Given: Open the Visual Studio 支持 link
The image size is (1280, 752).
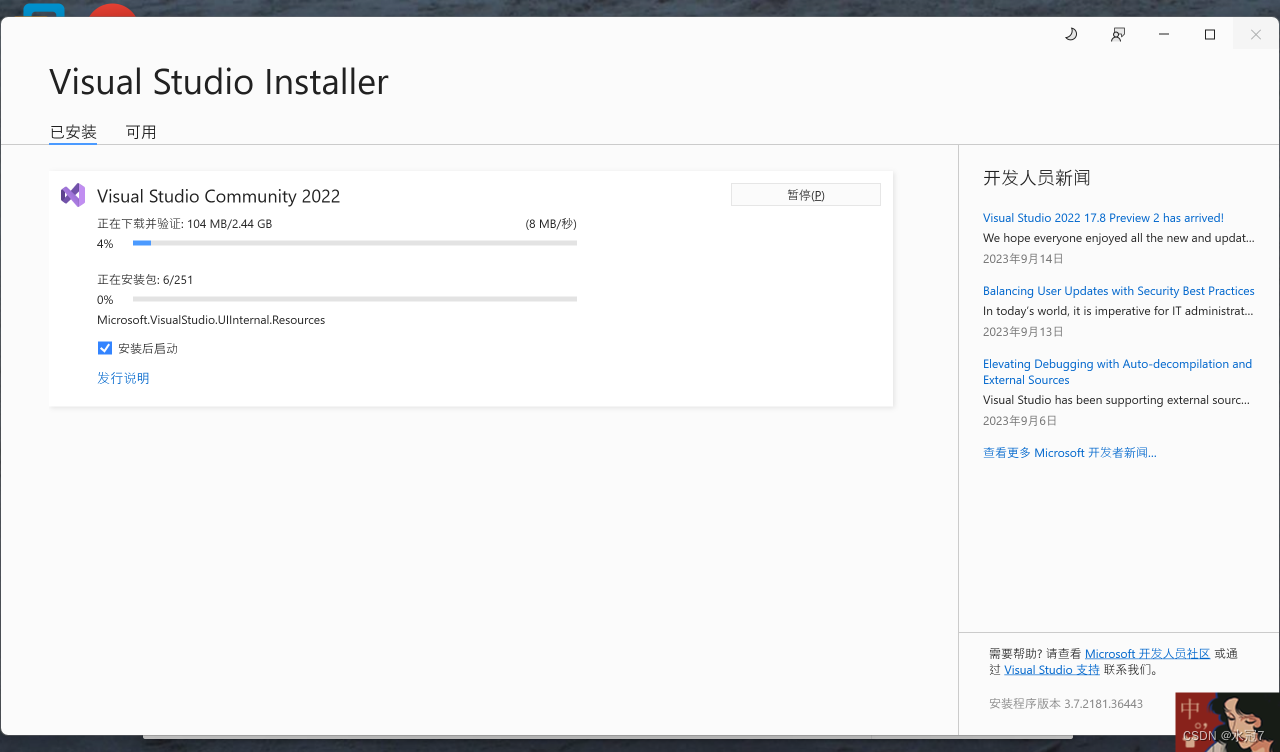Looking at the screenshot, I should [x=1051, y=669].
